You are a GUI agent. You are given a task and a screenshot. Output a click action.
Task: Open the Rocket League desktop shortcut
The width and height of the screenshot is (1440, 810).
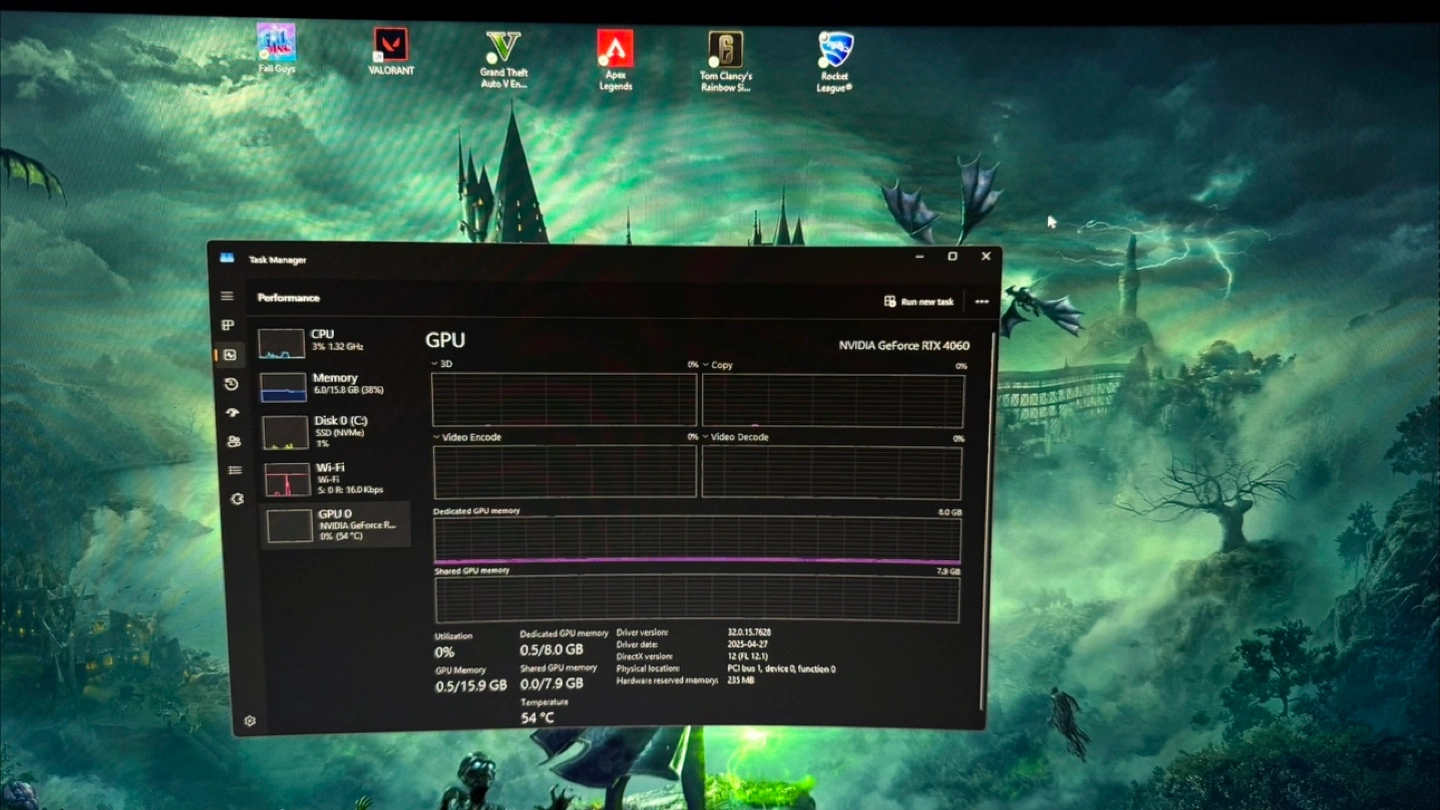pyautogui.click(x=835, y=62)
